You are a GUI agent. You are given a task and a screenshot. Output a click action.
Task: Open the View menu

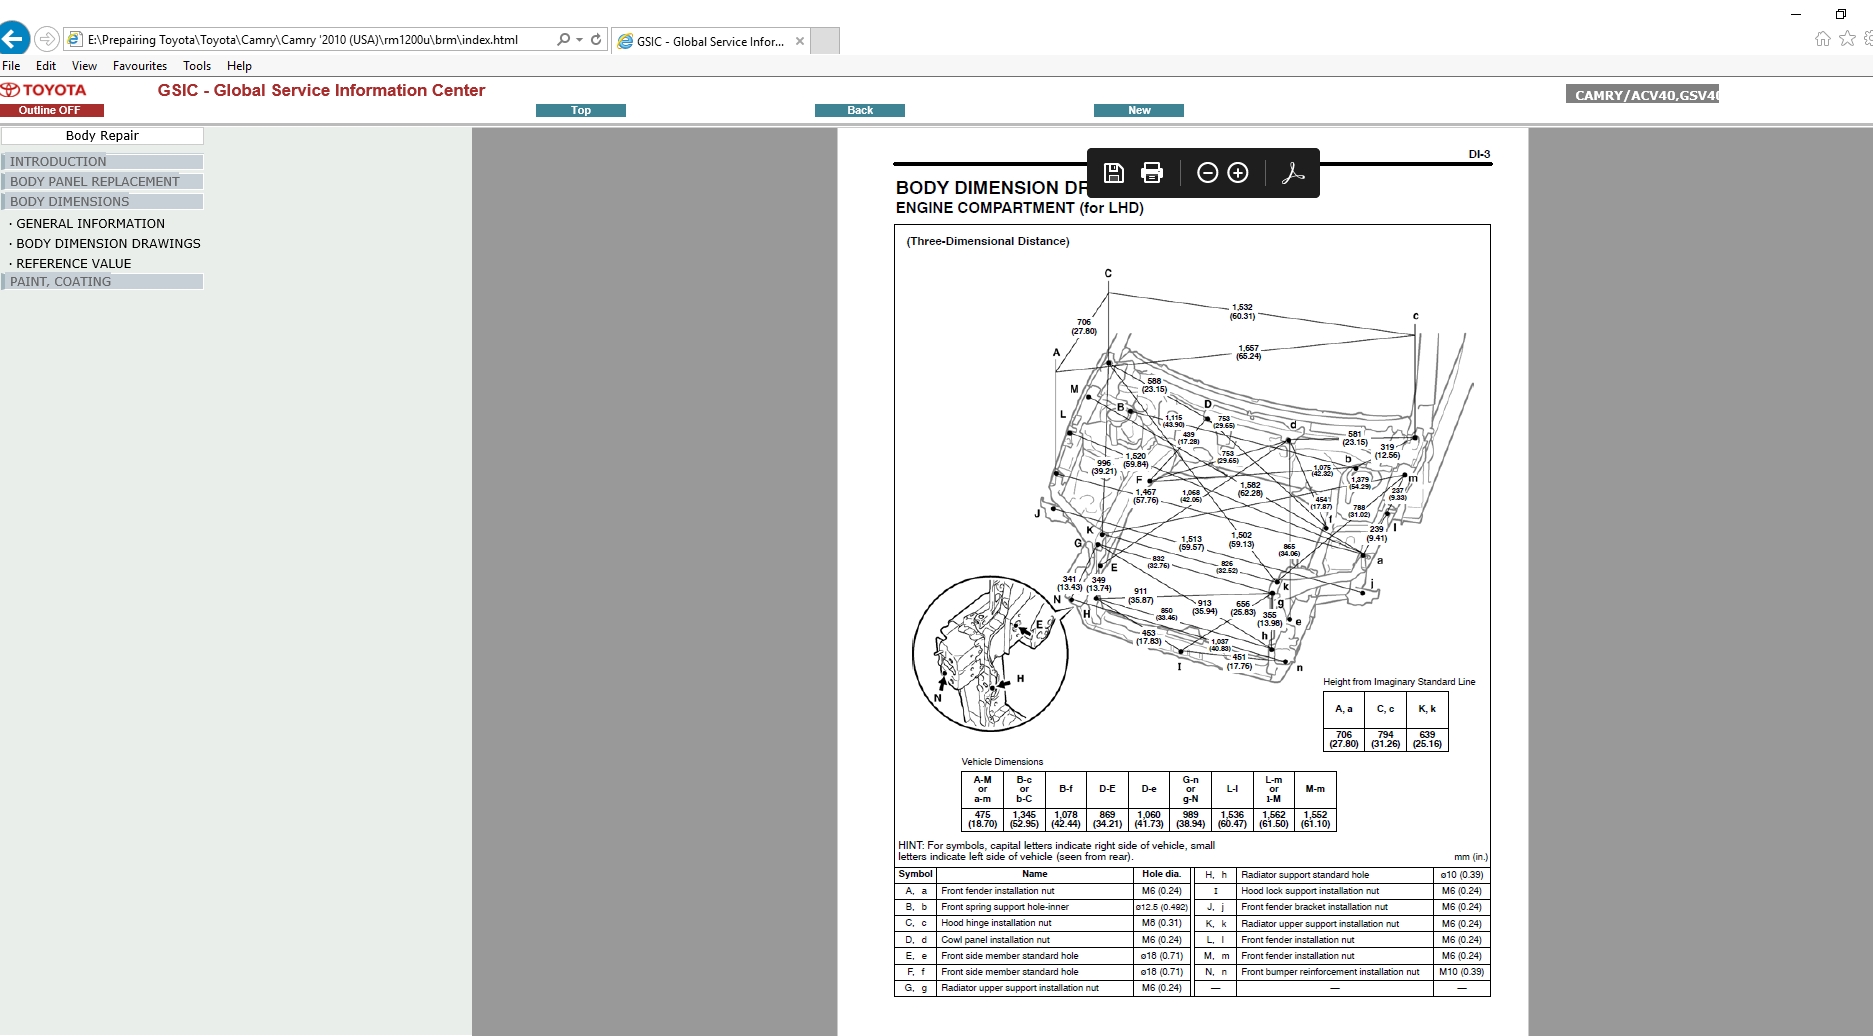click(x=84, y=66)
